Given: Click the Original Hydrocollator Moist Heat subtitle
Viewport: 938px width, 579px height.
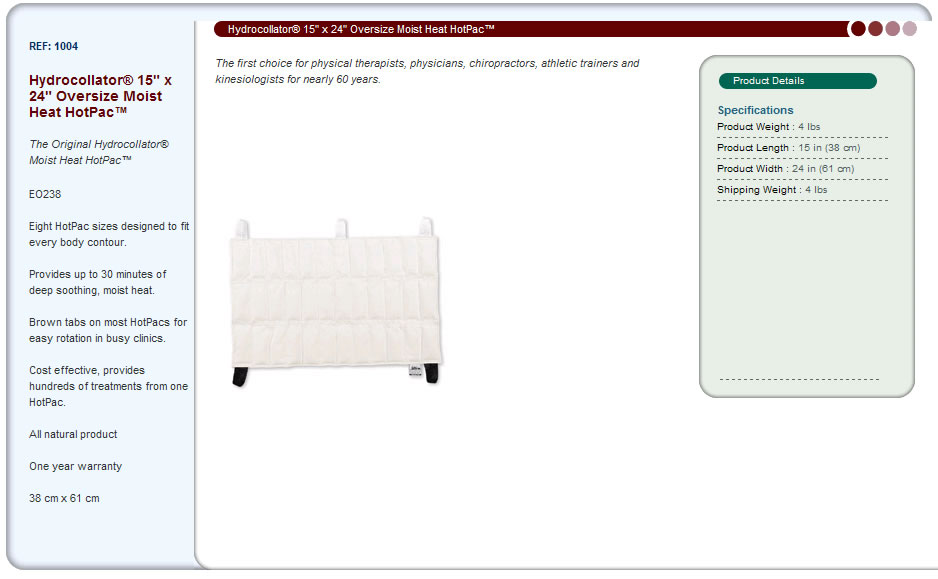Looking at the screenshot, I should 99,152.
